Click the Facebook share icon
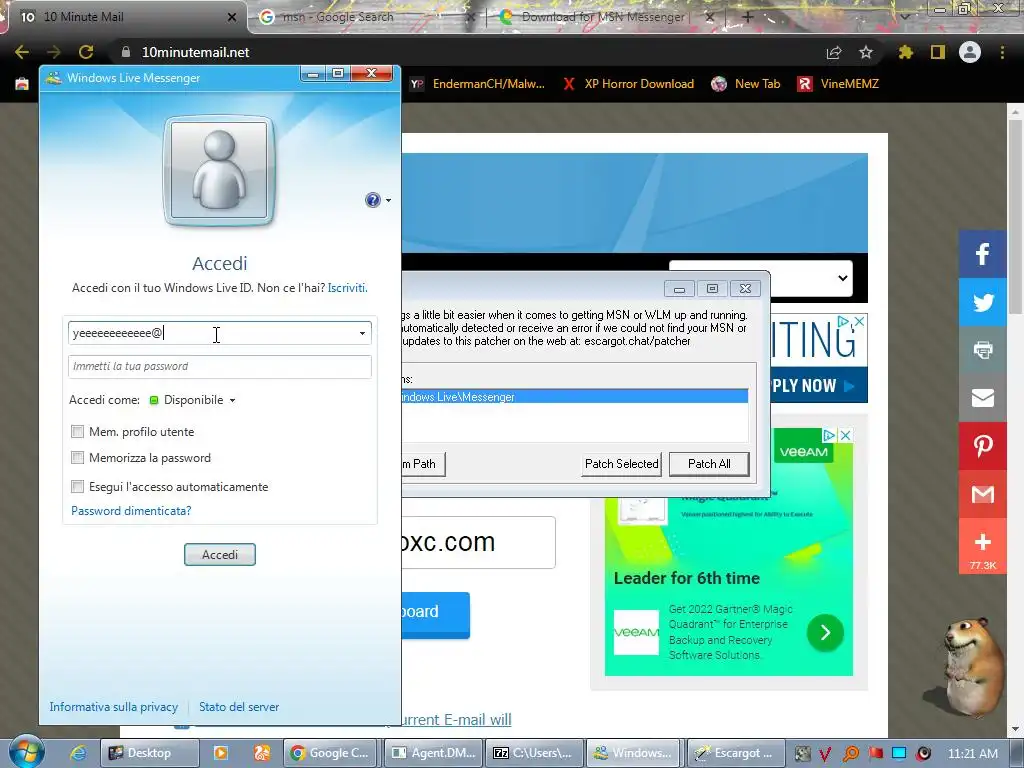Image resolution: width=1024 pixels, height=768 pixels. click(982, 254)
